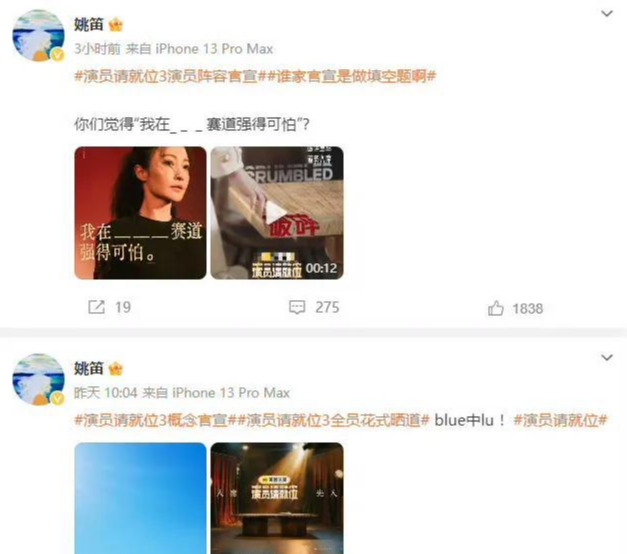
Task: Open the second post's 姚笛 avatar
Action: [38, 380]
